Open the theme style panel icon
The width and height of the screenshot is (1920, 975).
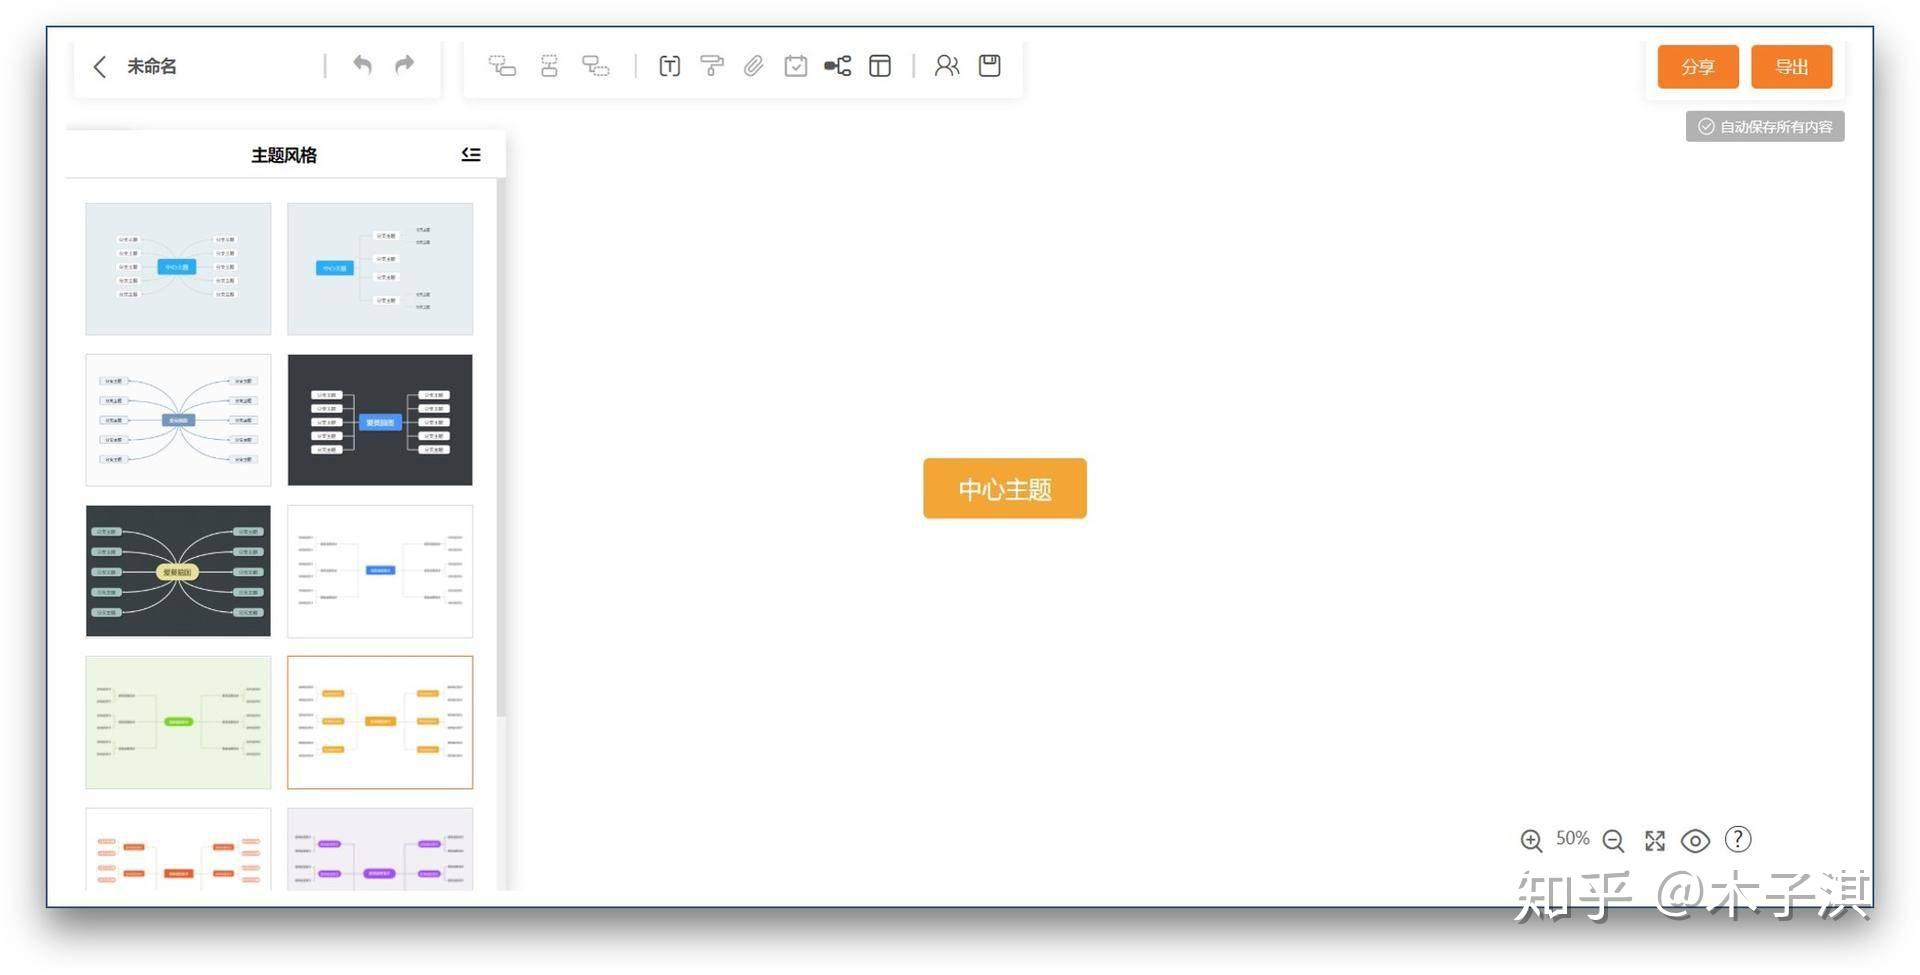tap(880, 66)
